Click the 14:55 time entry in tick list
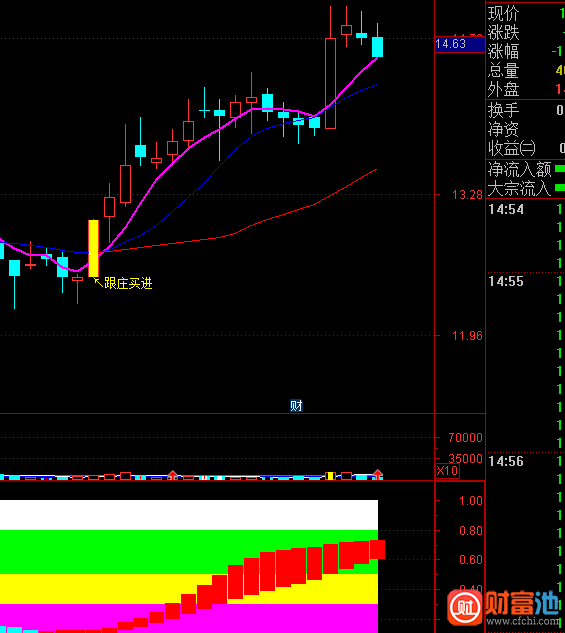The width and height of the screenshot is (565, 633). click(506, 281)
